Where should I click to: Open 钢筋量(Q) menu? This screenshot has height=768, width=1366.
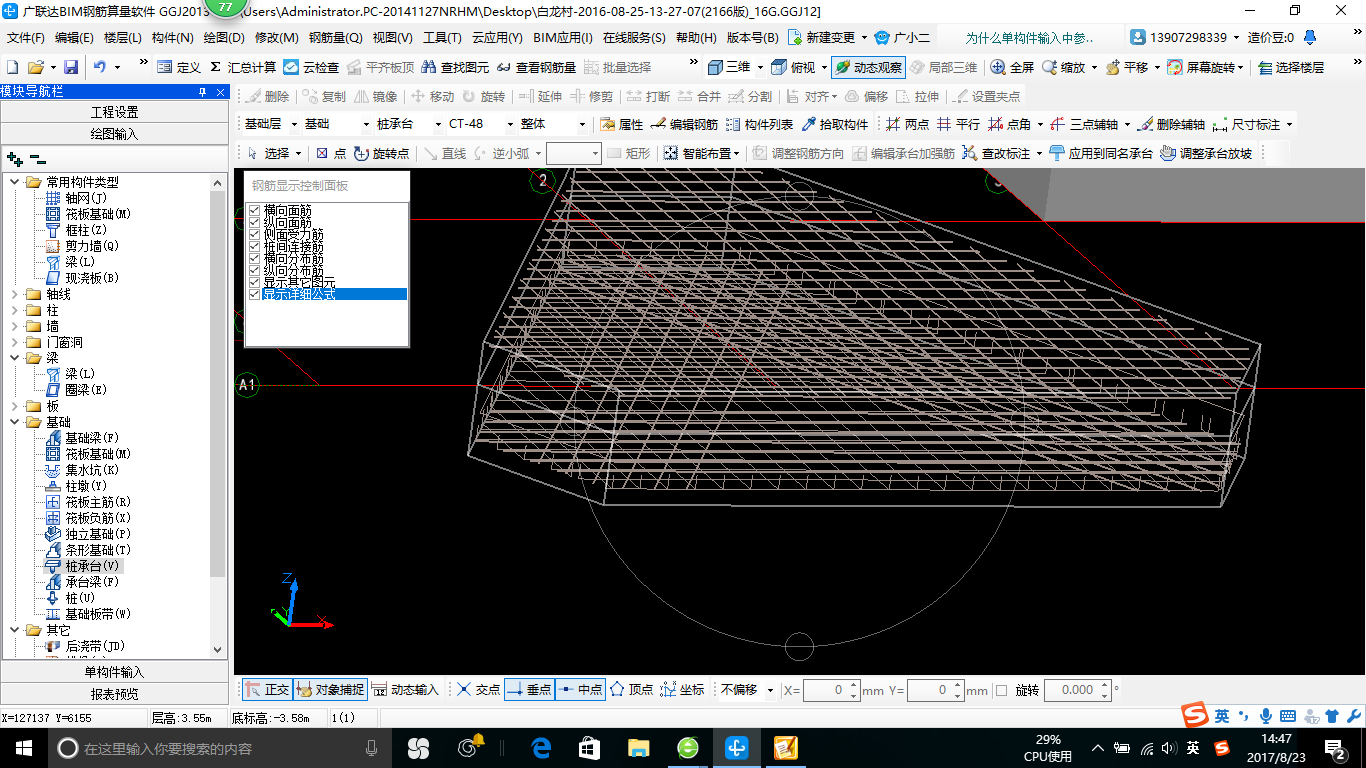click(x=335, y=38)
